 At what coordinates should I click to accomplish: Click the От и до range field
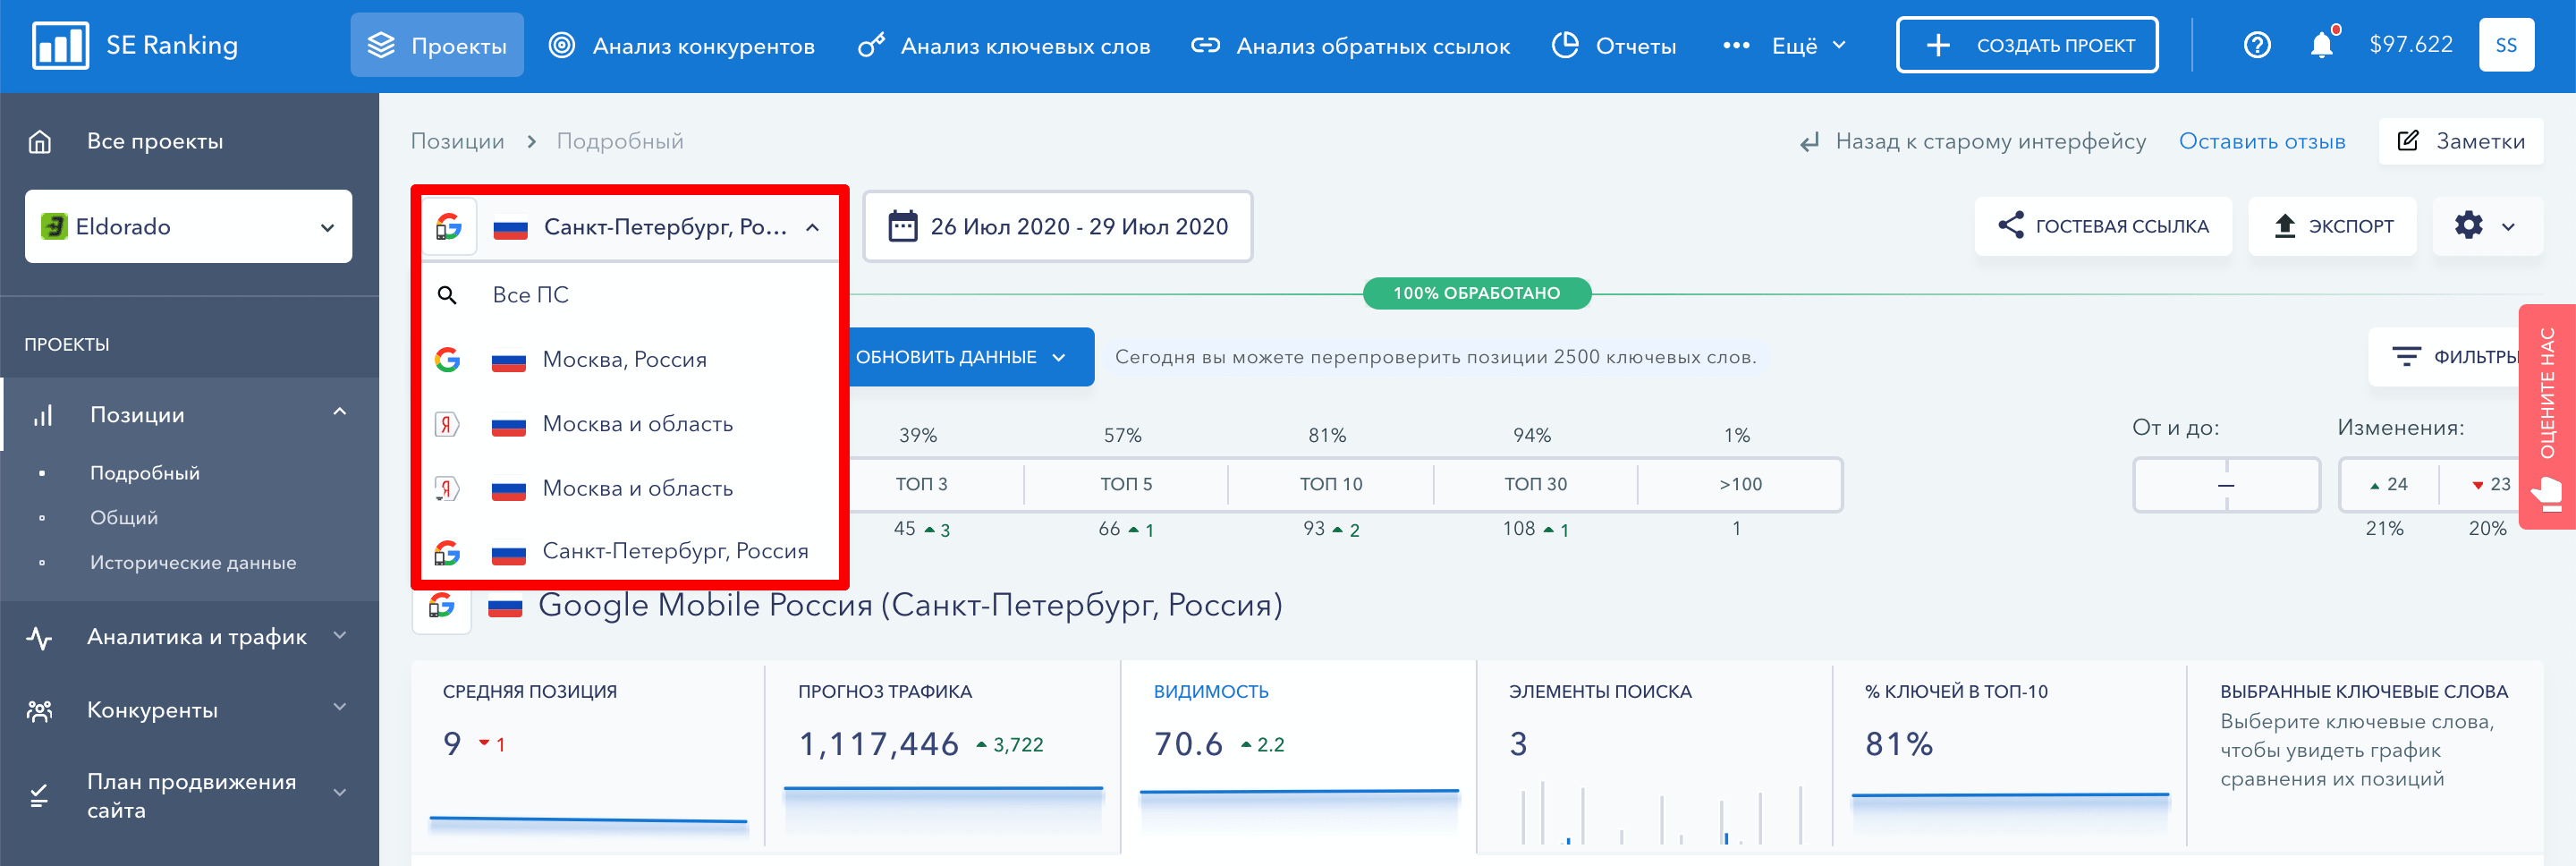pyautogui.click(x=2226, y=485)
